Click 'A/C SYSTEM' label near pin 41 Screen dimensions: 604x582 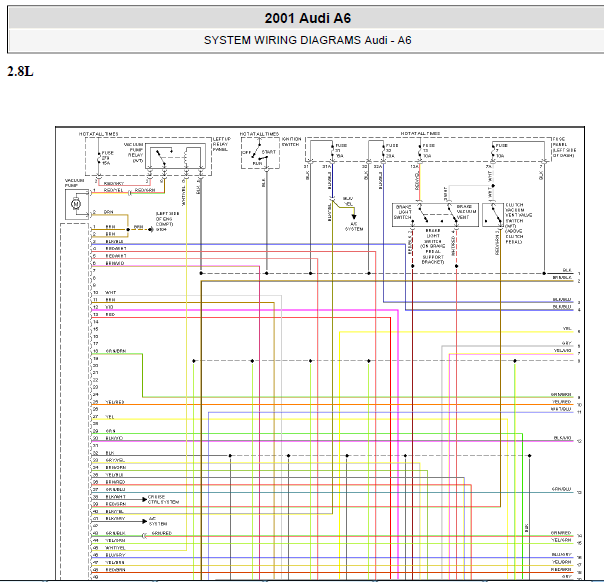(x=158, y=522)
